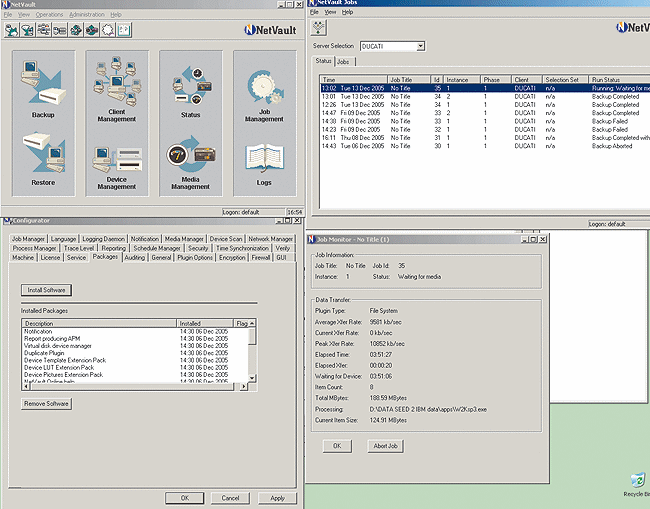Select the Job Manager tab in Configurator
This screenshot has width=650, height=509.
(x=28, y=239)
